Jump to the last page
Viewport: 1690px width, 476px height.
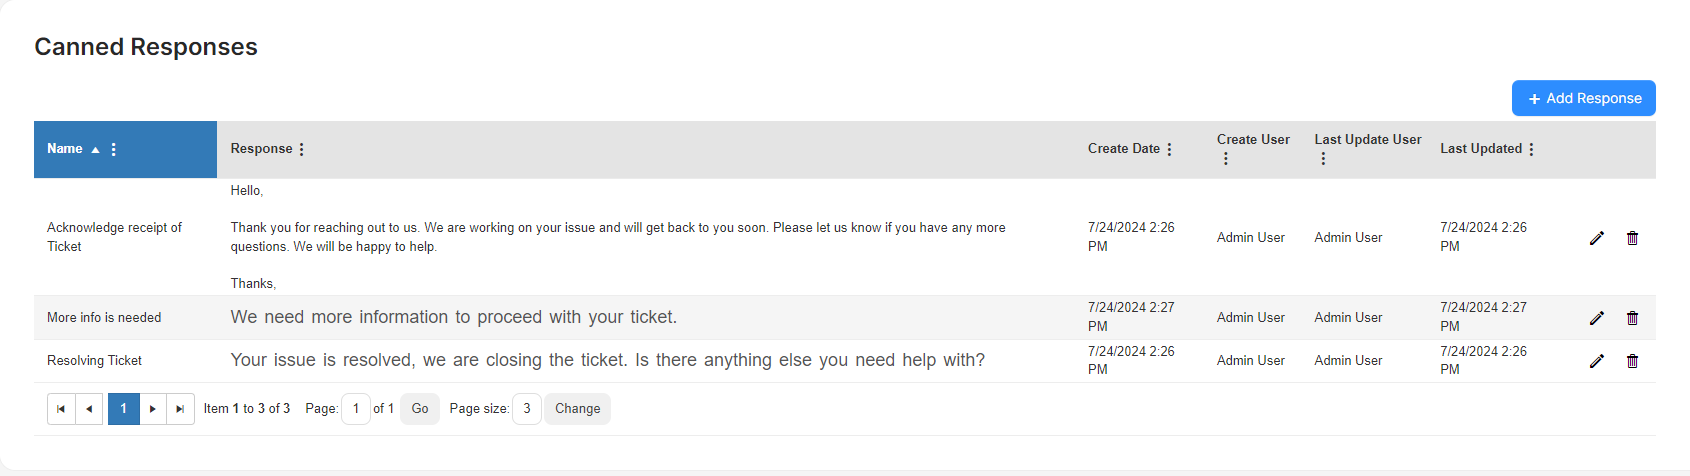click(180, 409)
